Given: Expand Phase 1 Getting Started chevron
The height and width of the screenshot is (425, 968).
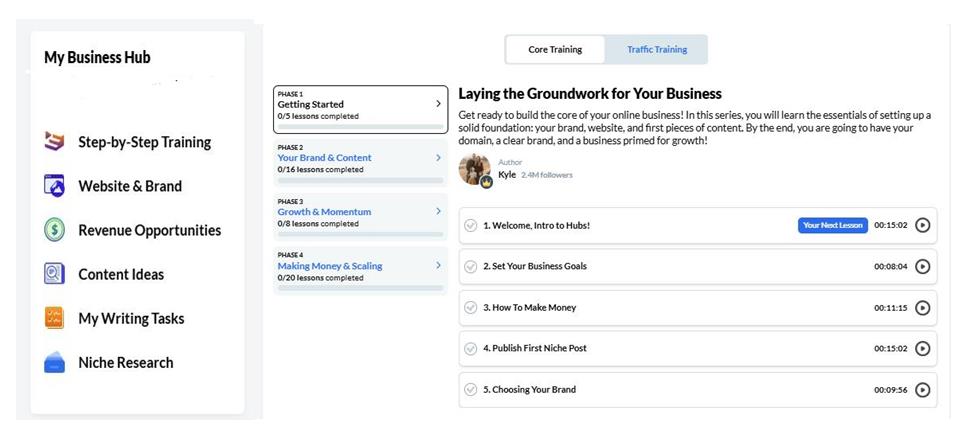Looking at the screenshot, I should pos(438,104).
